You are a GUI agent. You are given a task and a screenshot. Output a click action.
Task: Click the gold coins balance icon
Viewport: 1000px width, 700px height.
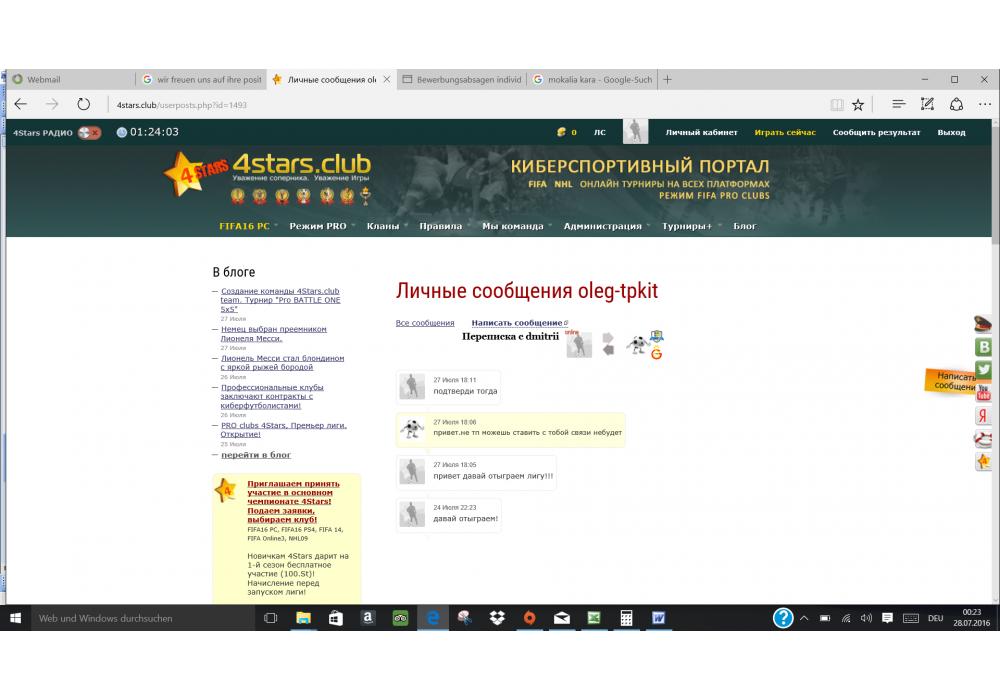click(562, 132)
